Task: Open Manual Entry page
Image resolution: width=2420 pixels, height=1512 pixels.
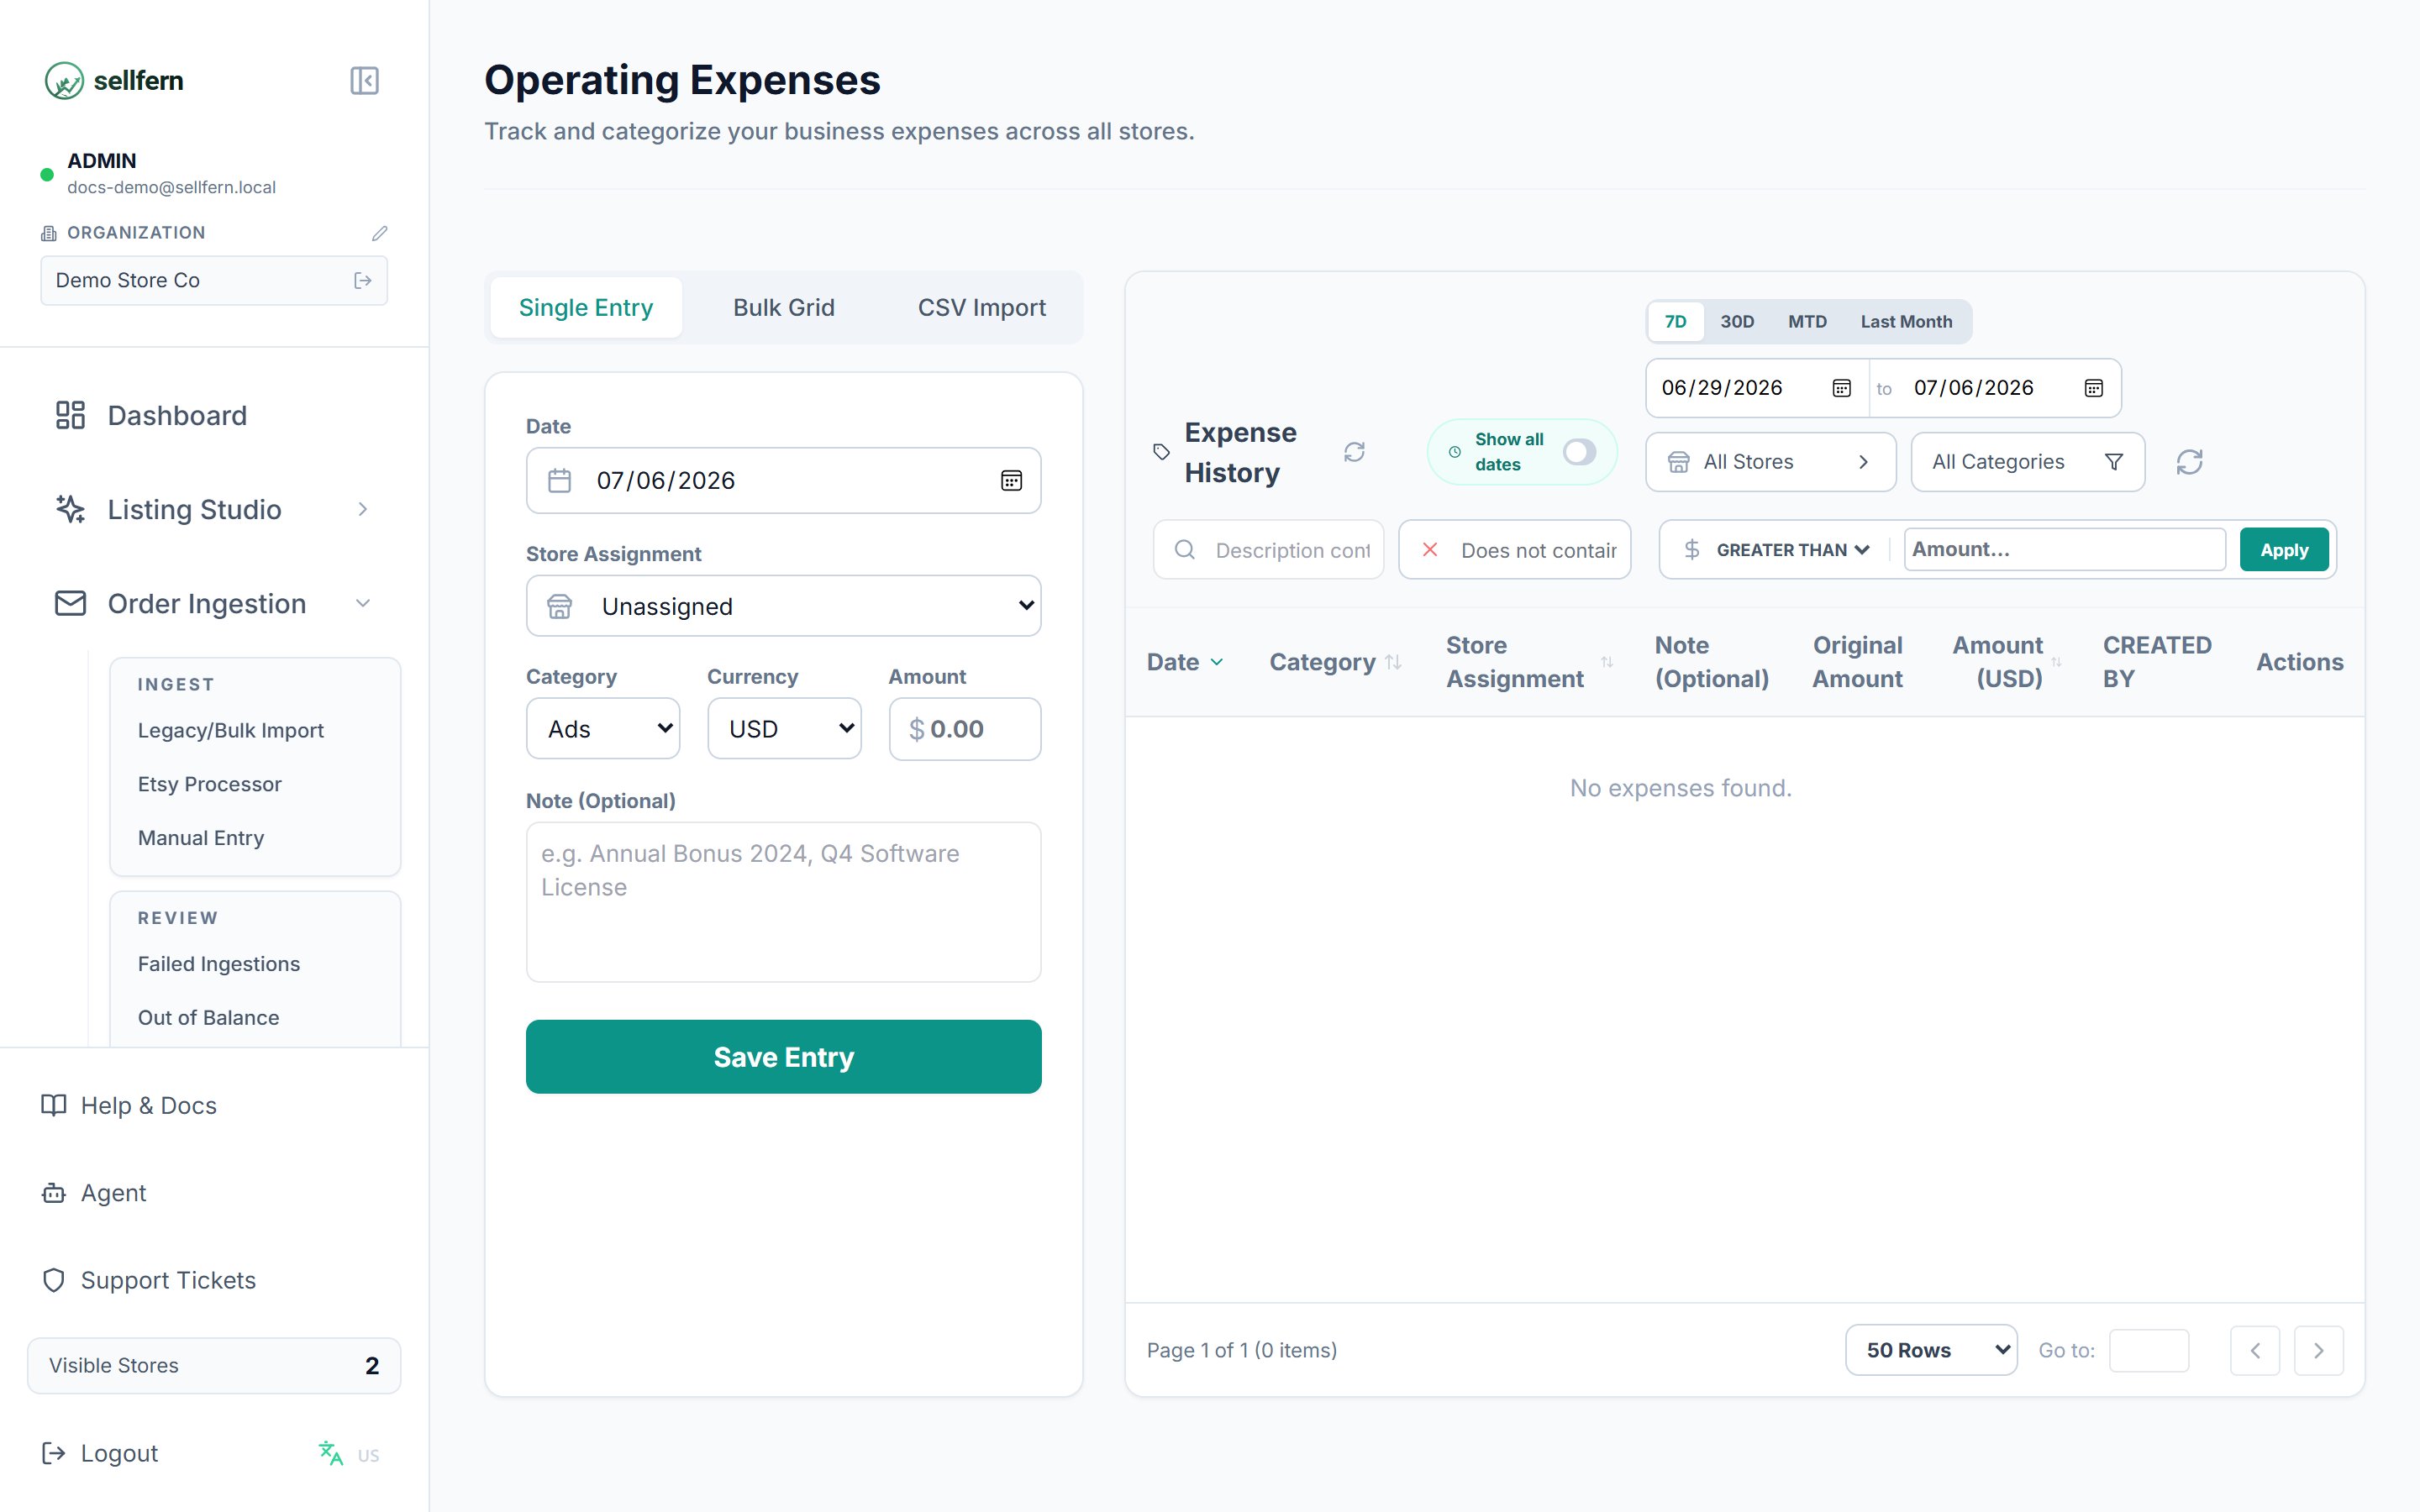Action: pyautogui.click(x=201, y=839)
